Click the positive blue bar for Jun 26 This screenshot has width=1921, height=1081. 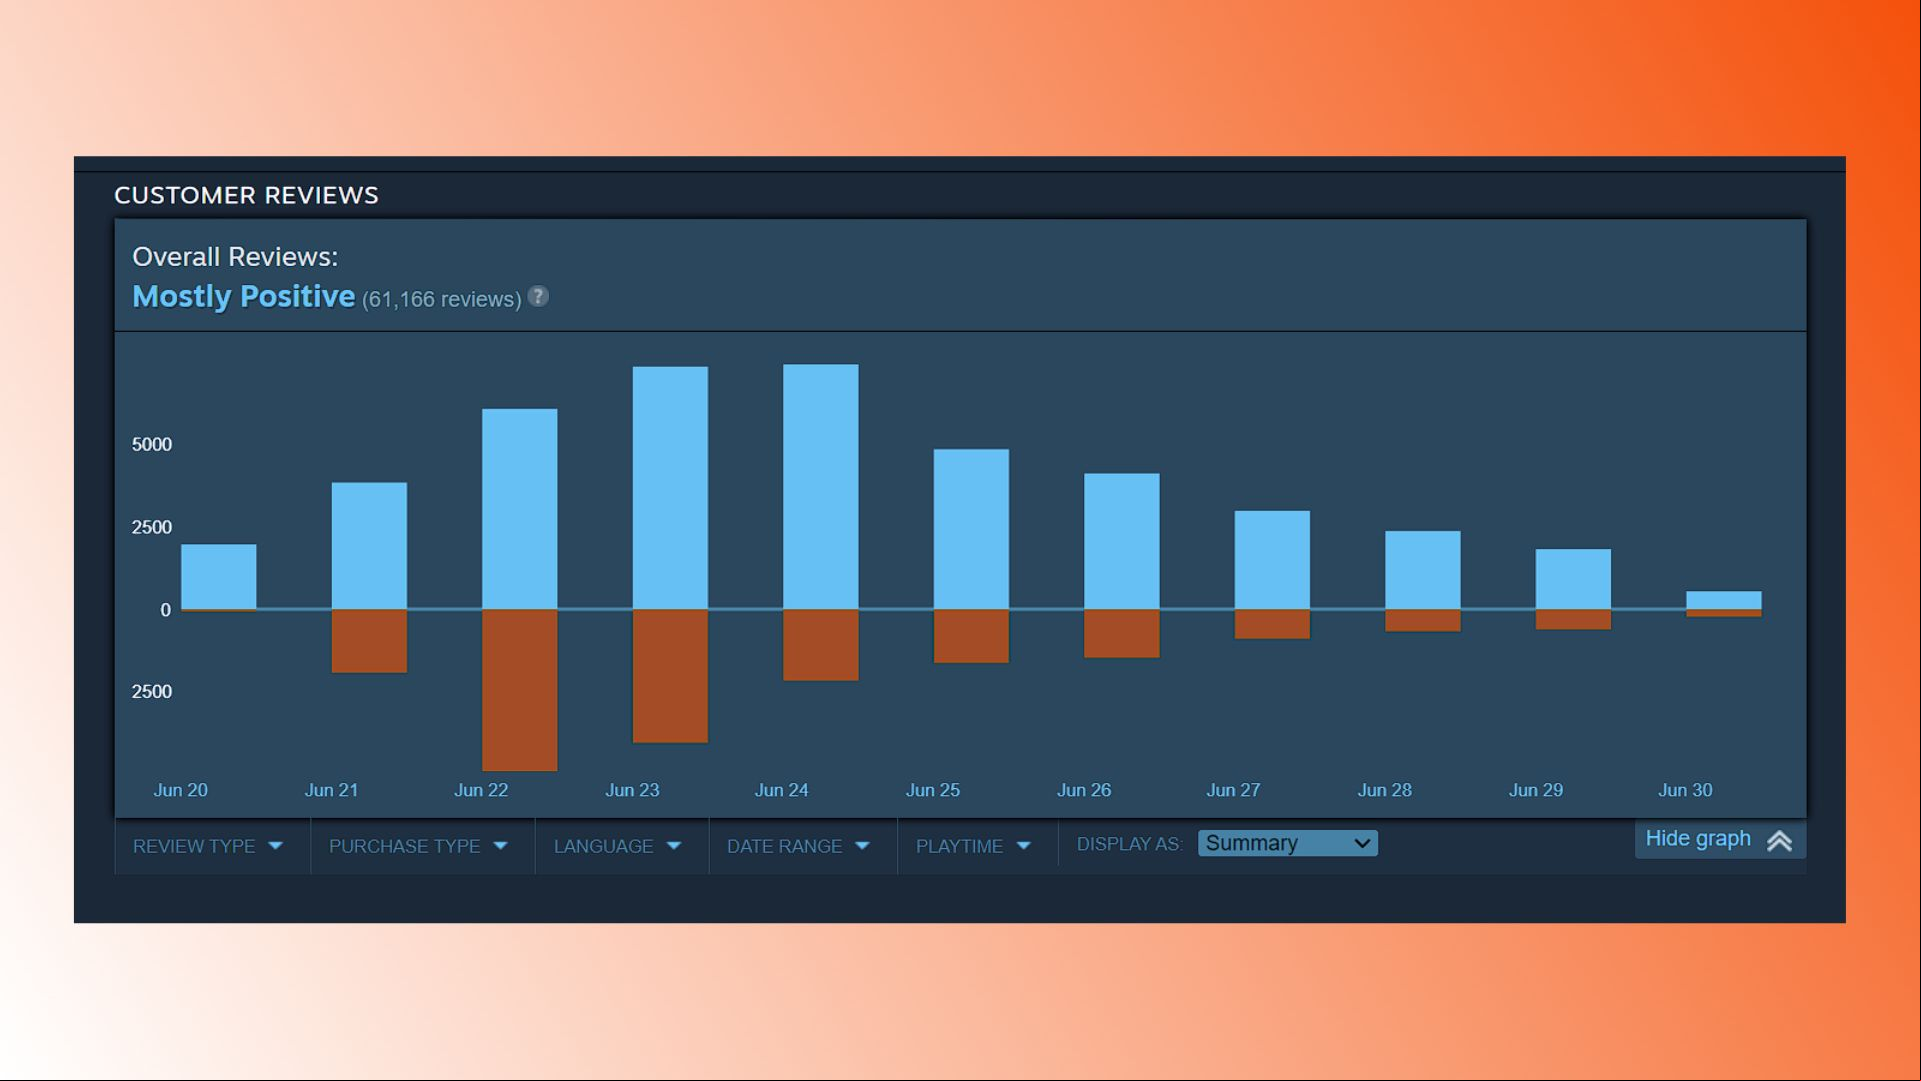pos(1122,541)
